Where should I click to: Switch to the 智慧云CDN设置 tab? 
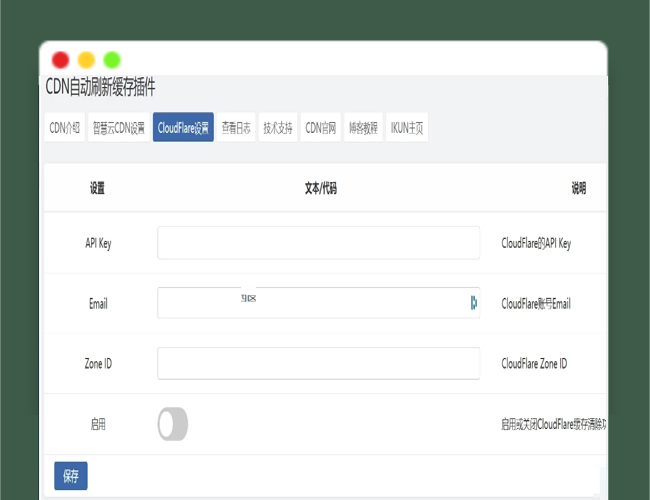pos(118,127)
